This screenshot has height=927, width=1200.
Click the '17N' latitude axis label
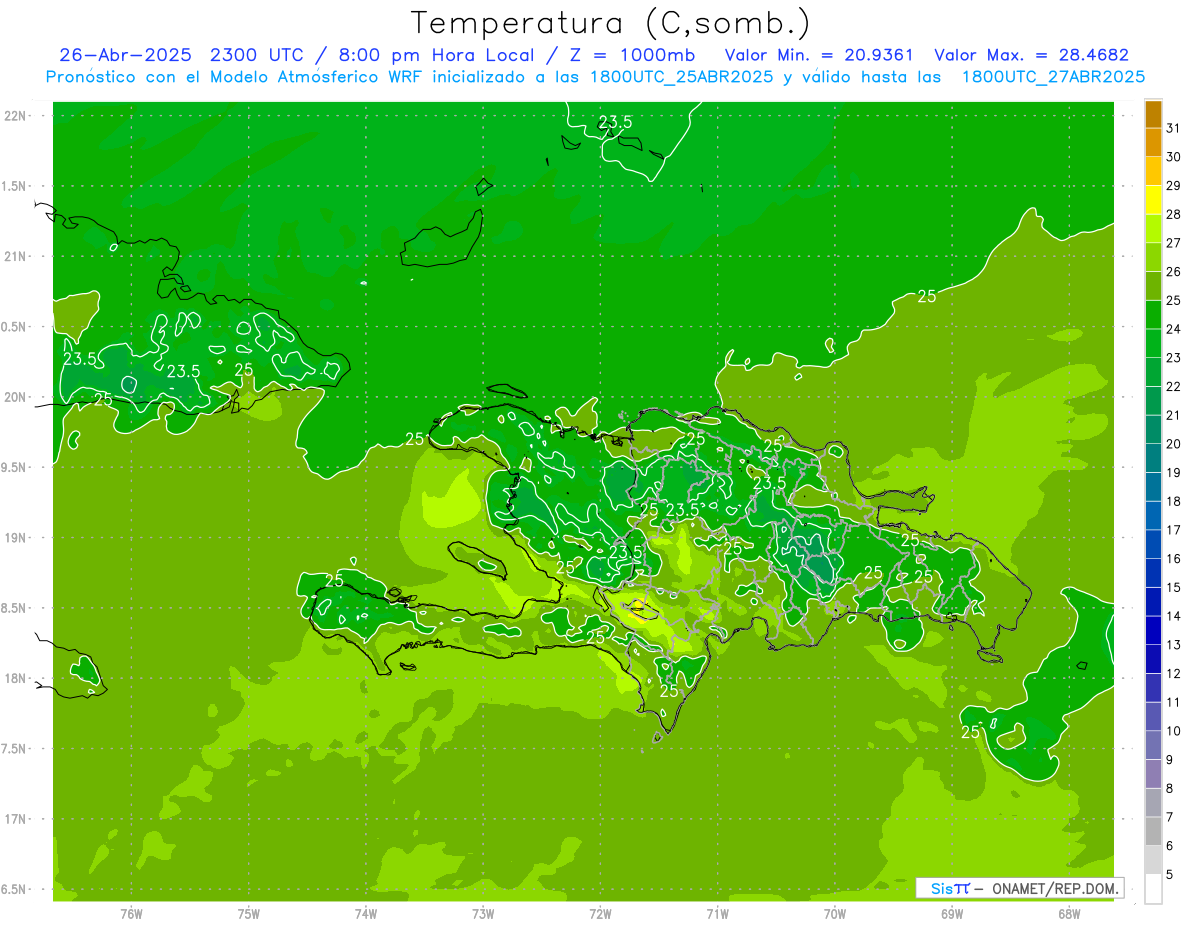click(15, 819)
